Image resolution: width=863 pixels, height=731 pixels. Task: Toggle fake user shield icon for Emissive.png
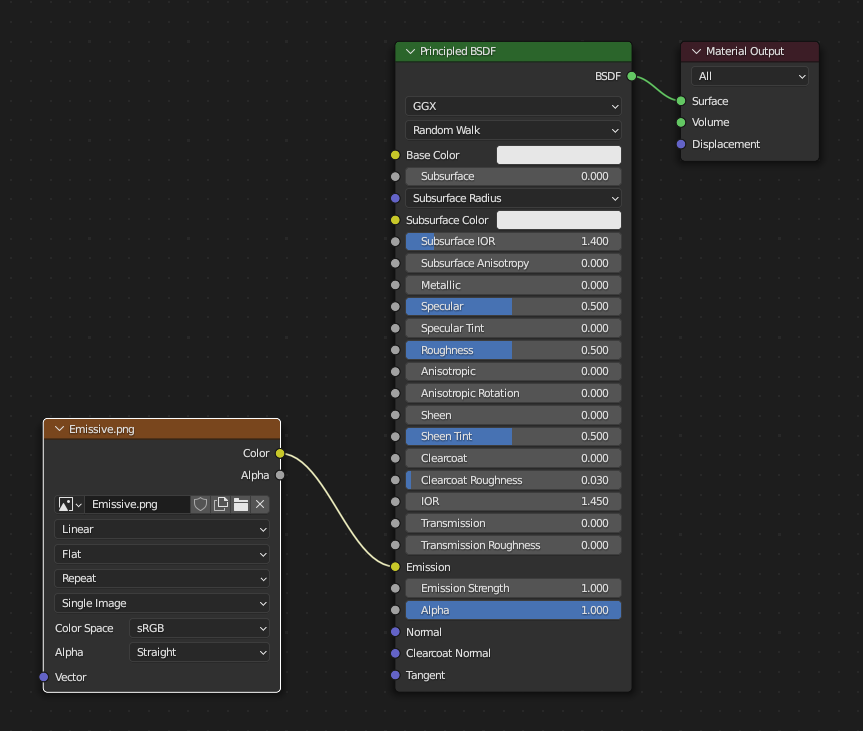[x=200, y=504]
